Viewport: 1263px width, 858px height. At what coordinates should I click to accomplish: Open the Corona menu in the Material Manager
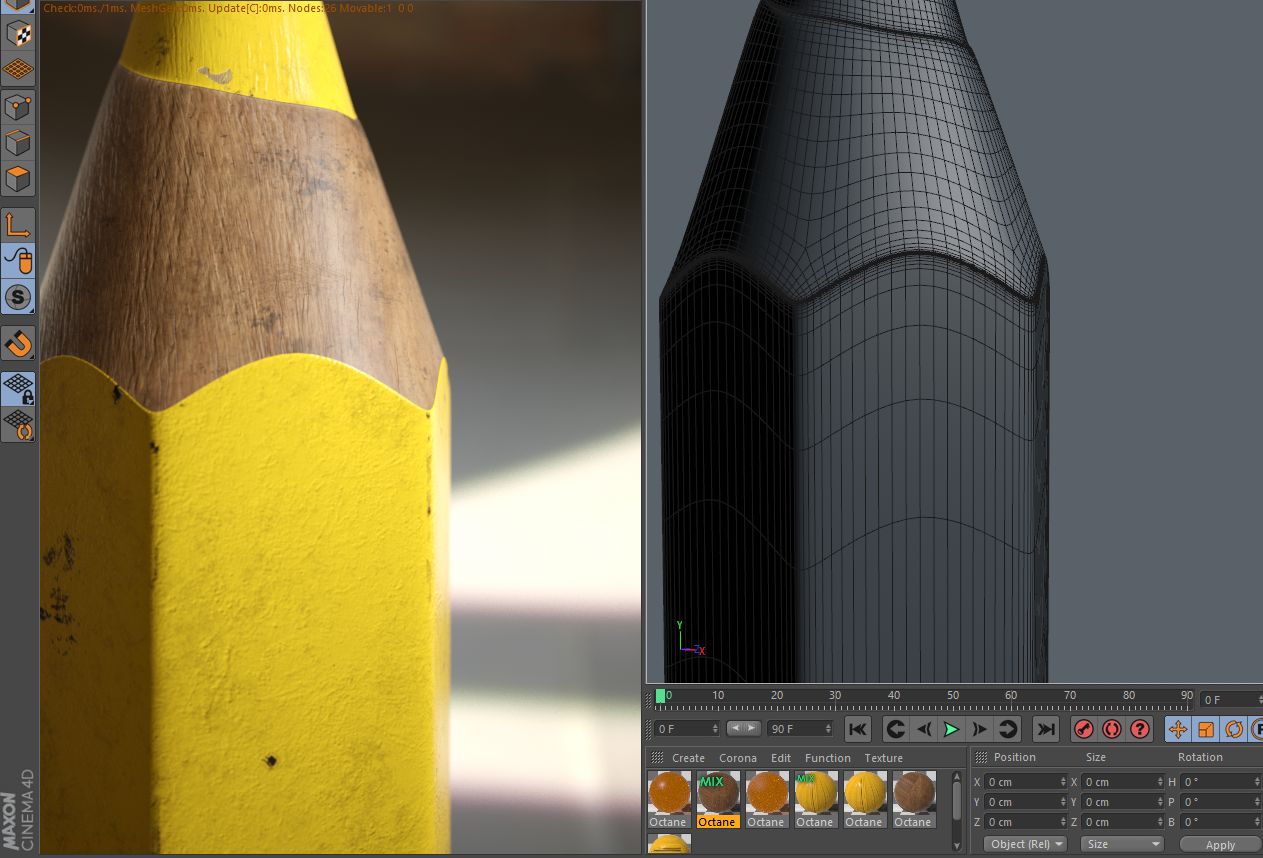pyautogui.click(x=738, y=758)
